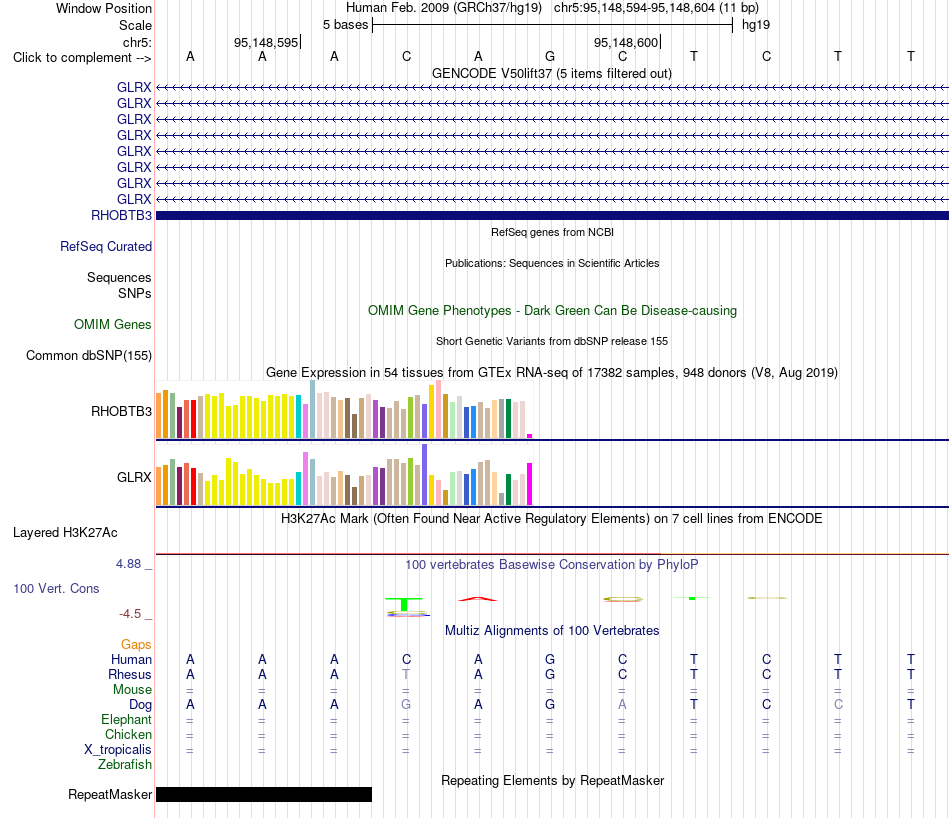Open OMIM Gene Phenotypes track title

(552, 310)
